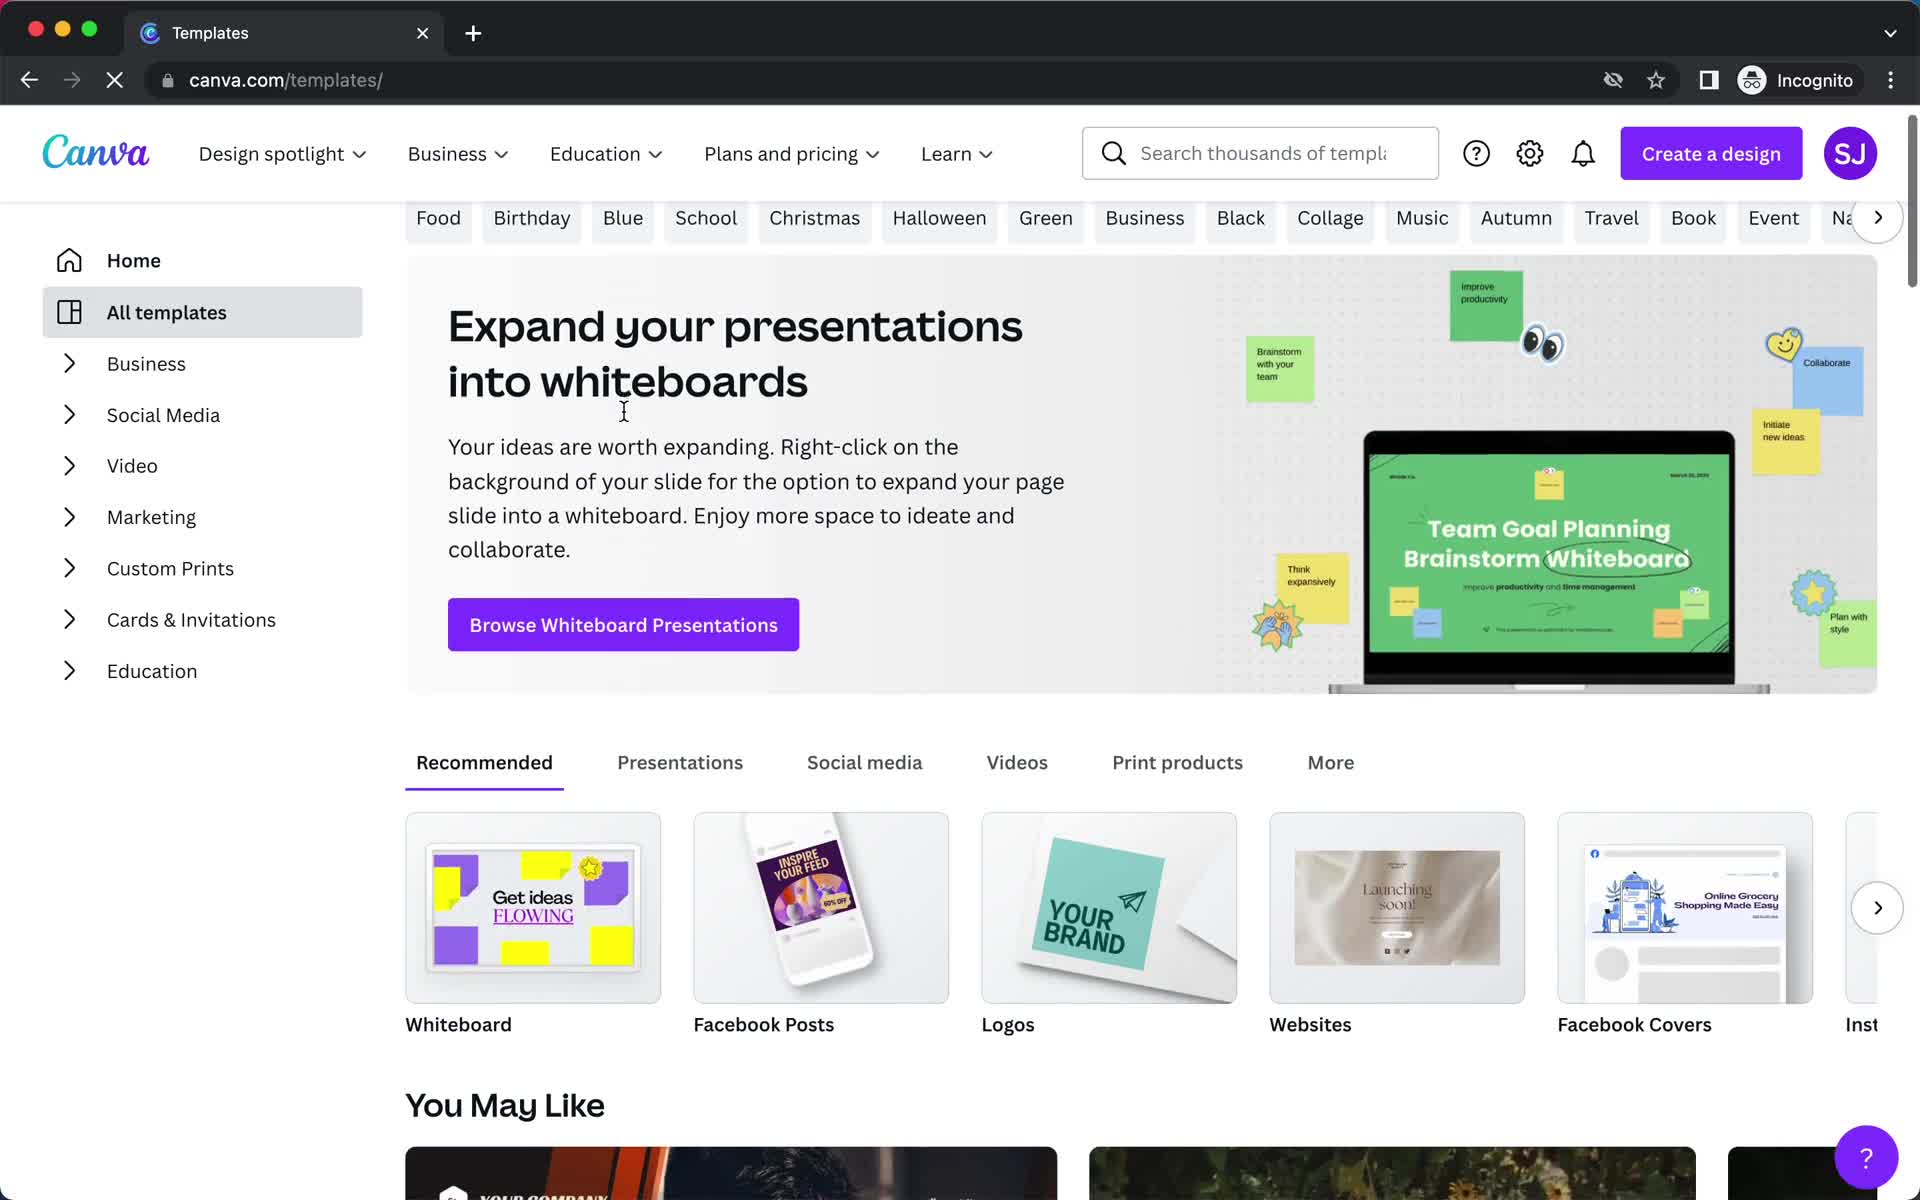
Task: Select the Presentations tab
Action: (680, 762)
